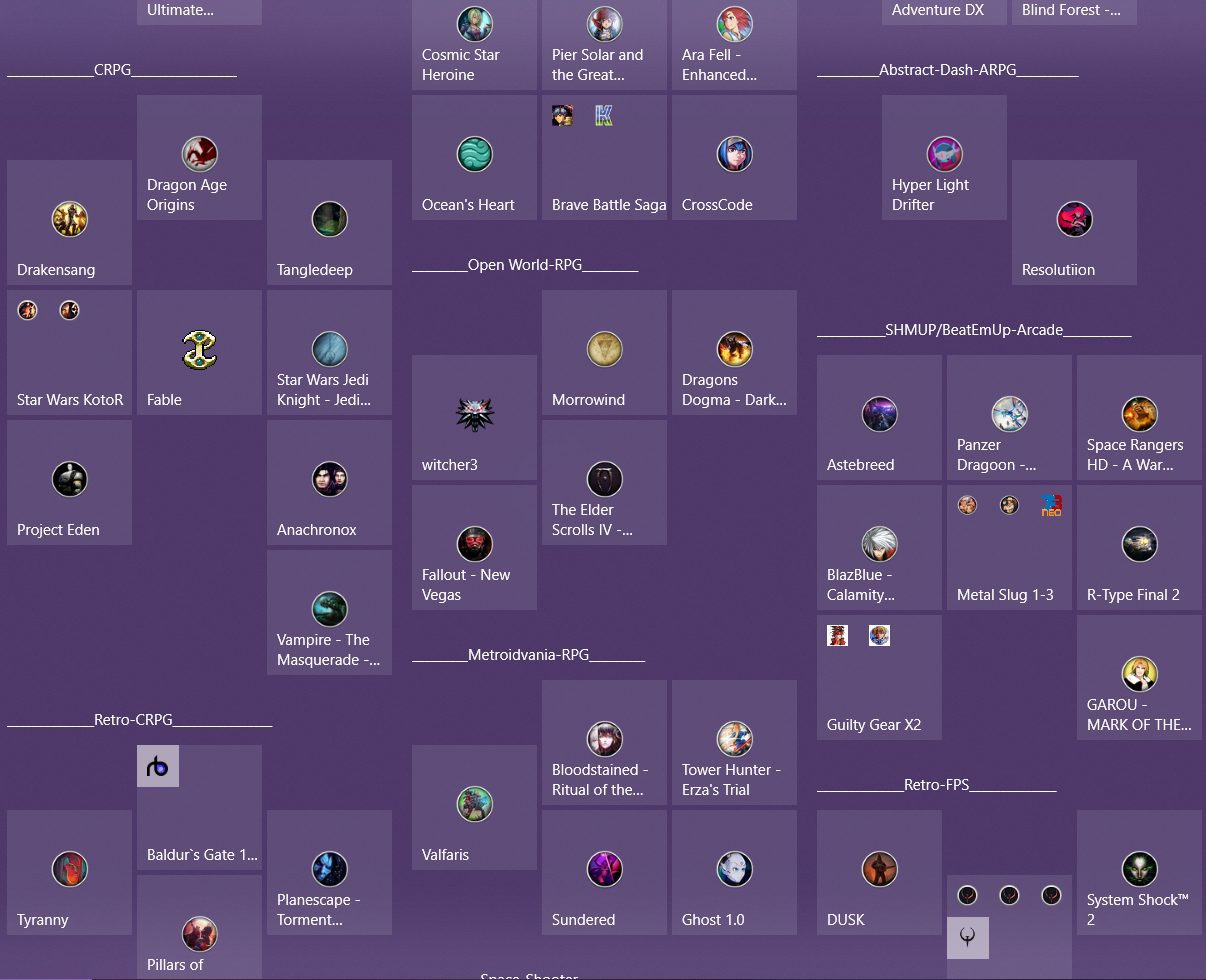Open Project Eden tile
The image size is (1206, 980).
69,482
